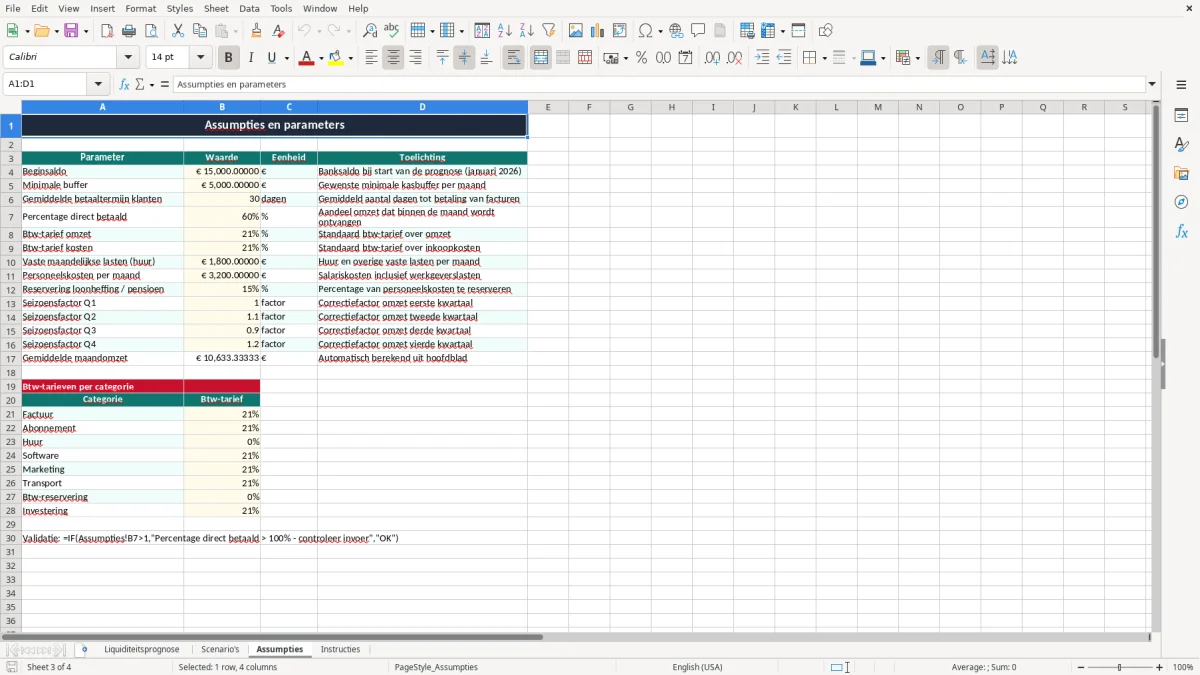Viewport: 1200px width, 675px height.
Task: Expand the Name Box A1:D1 dropdown
Action: [x=98, y=84]
